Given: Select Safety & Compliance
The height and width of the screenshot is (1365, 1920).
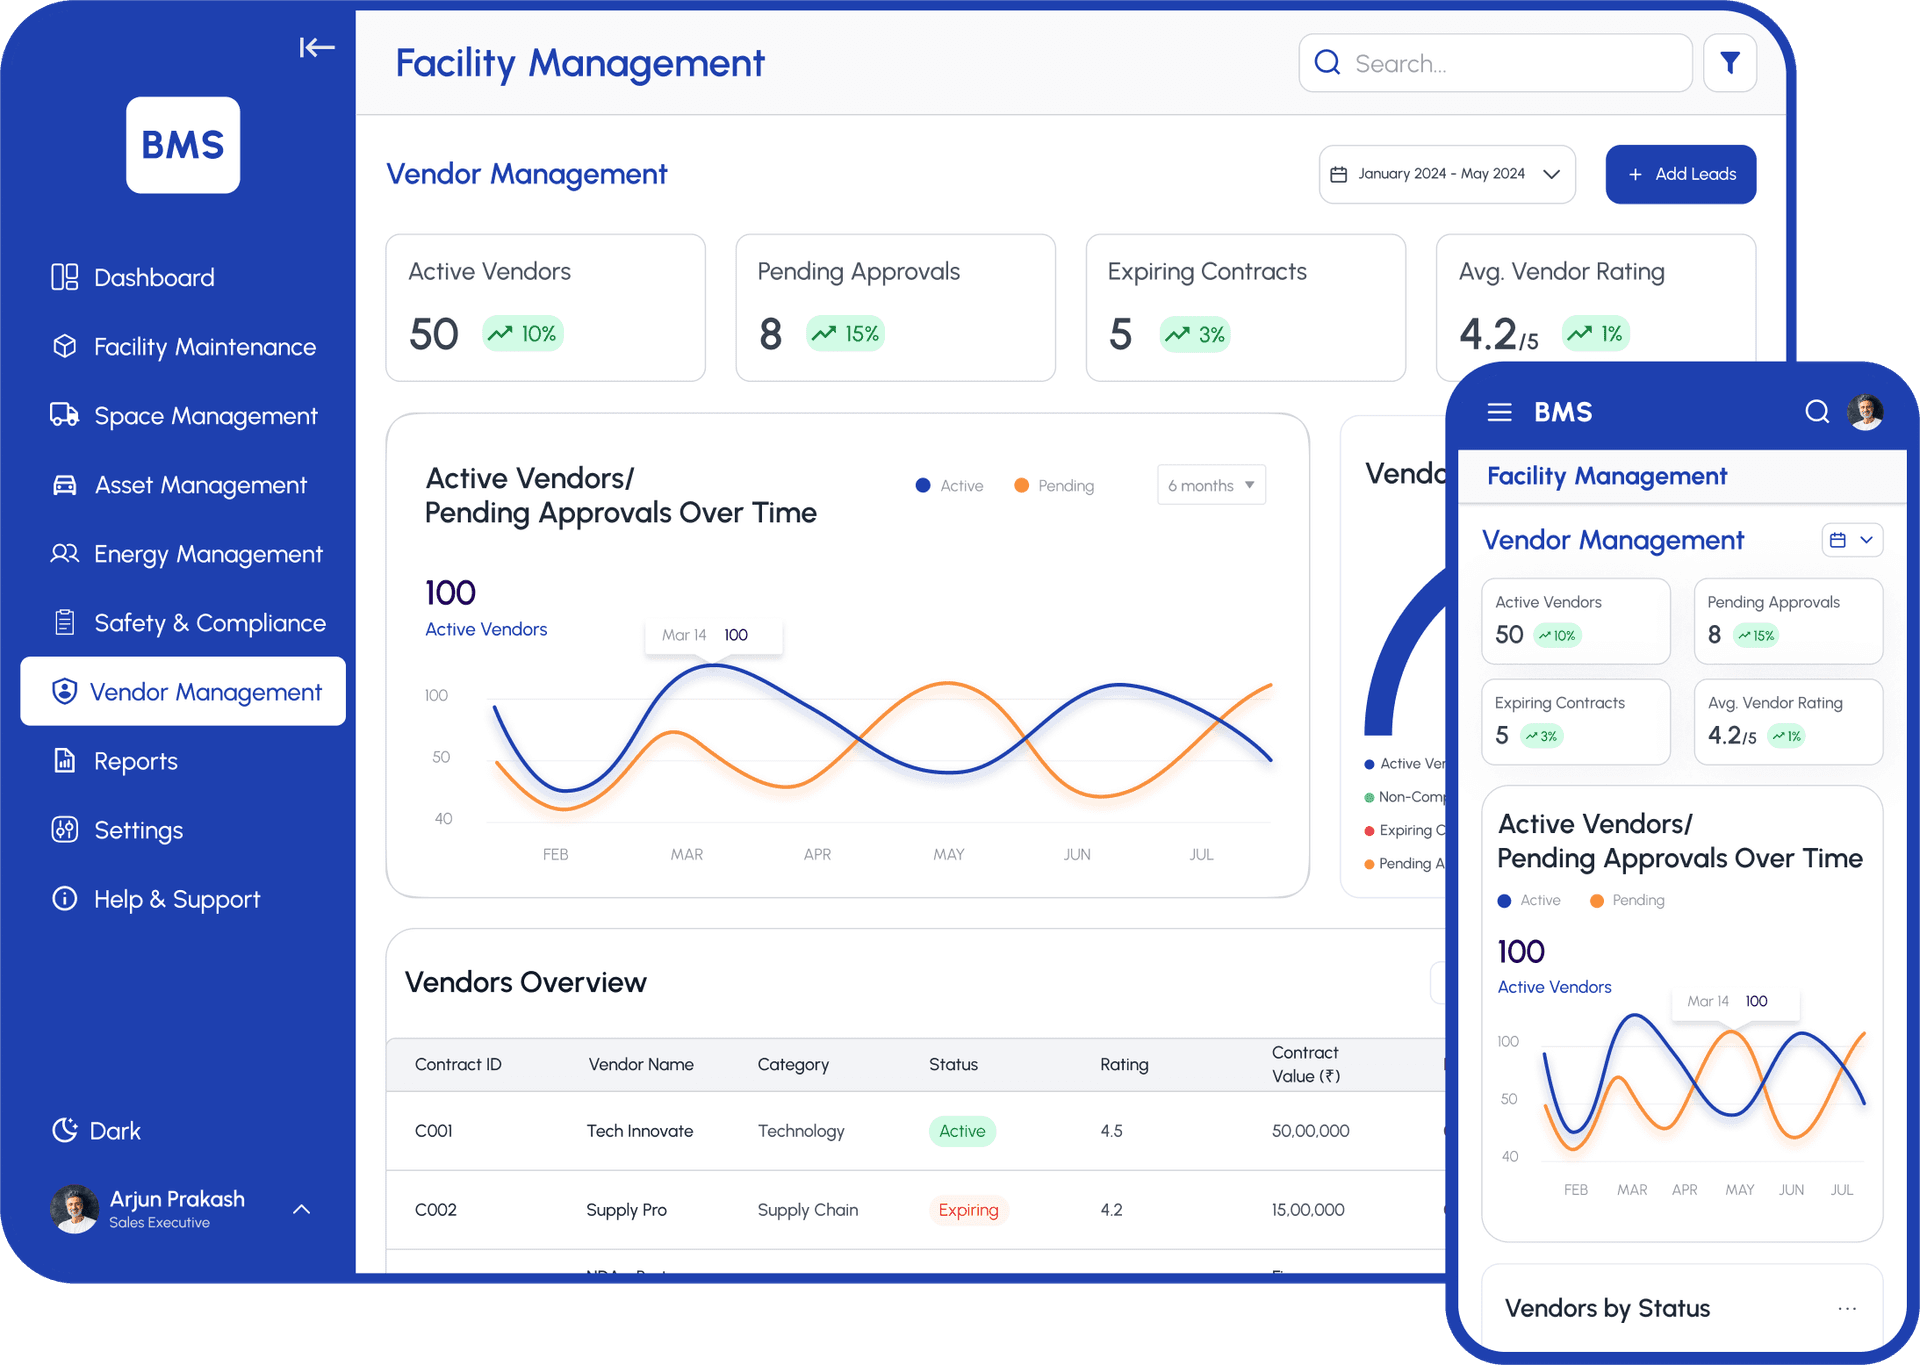Looking at the screenshot, I should point(210,622).
